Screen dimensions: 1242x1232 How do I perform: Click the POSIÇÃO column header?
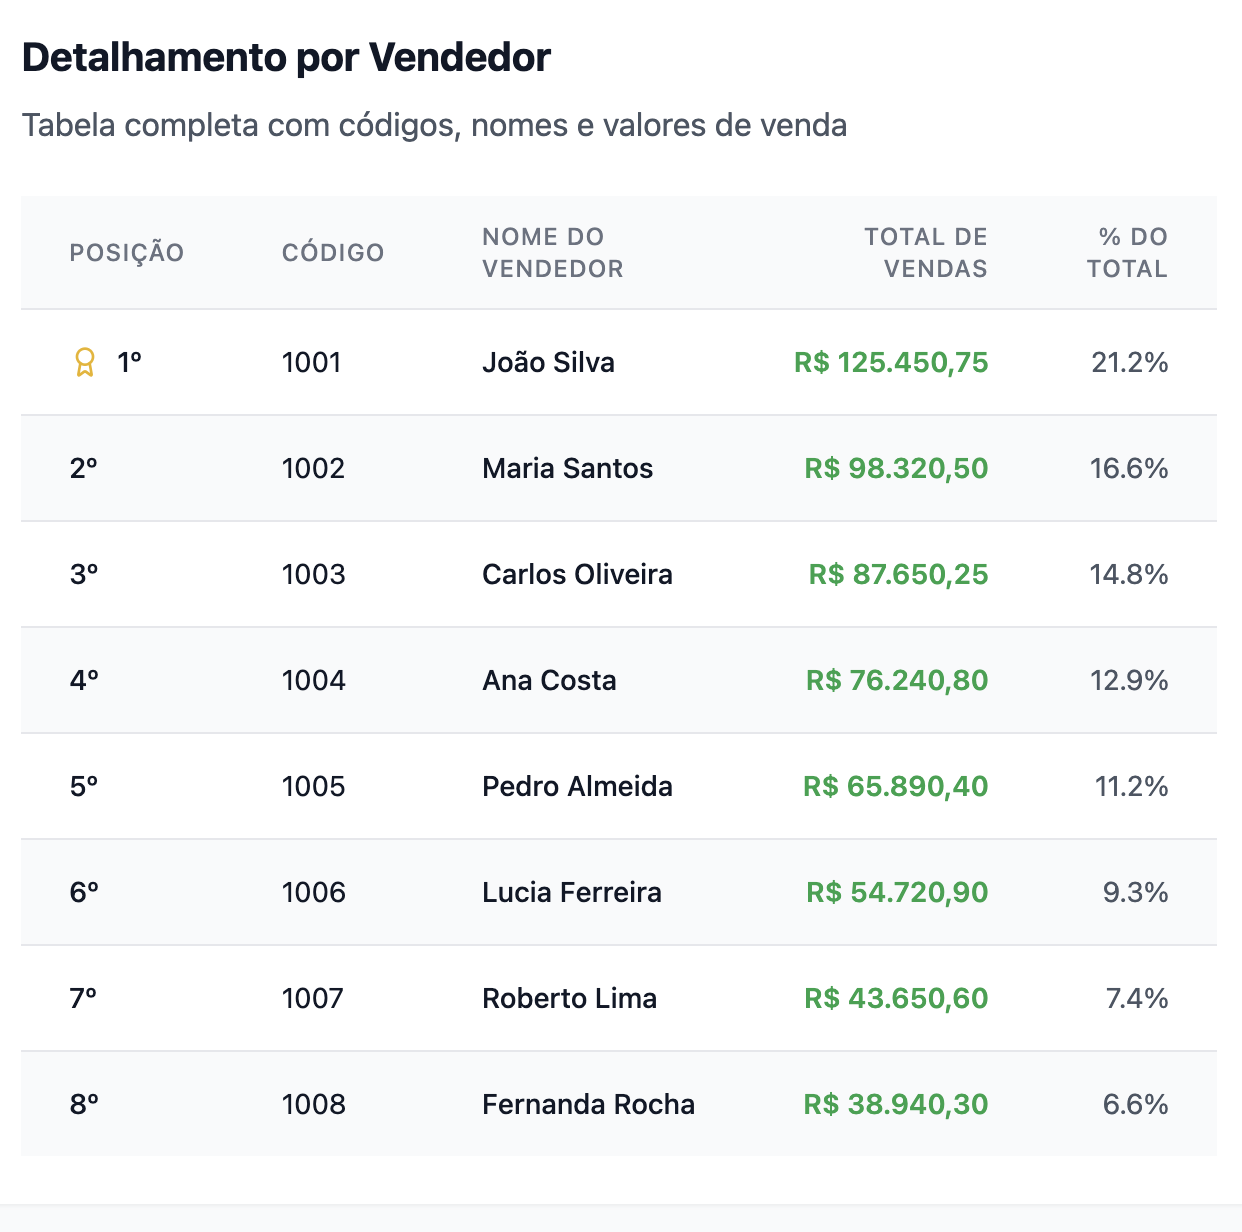coord(127,253)
